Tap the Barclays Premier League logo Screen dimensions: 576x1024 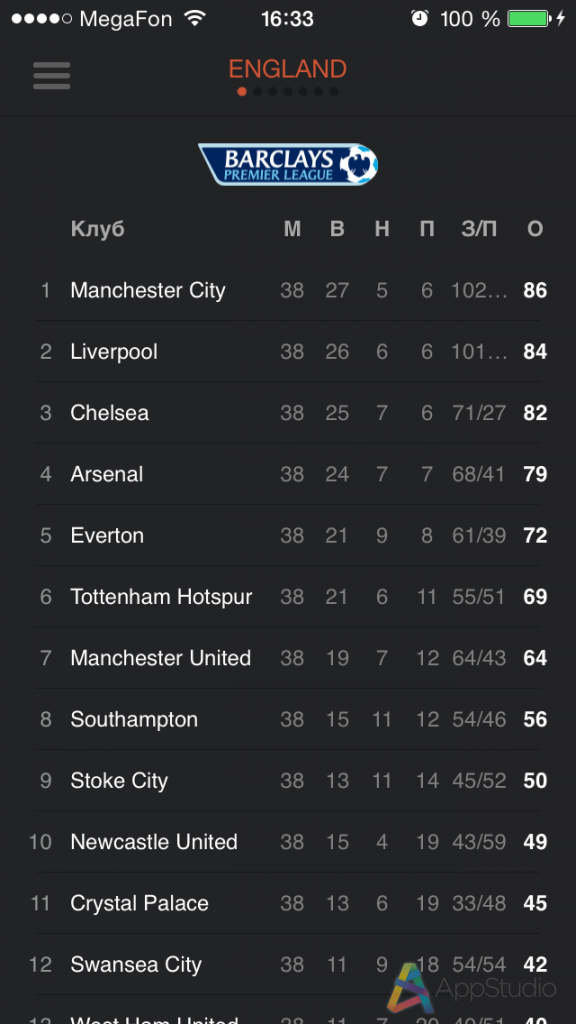[x=288, y=164]
